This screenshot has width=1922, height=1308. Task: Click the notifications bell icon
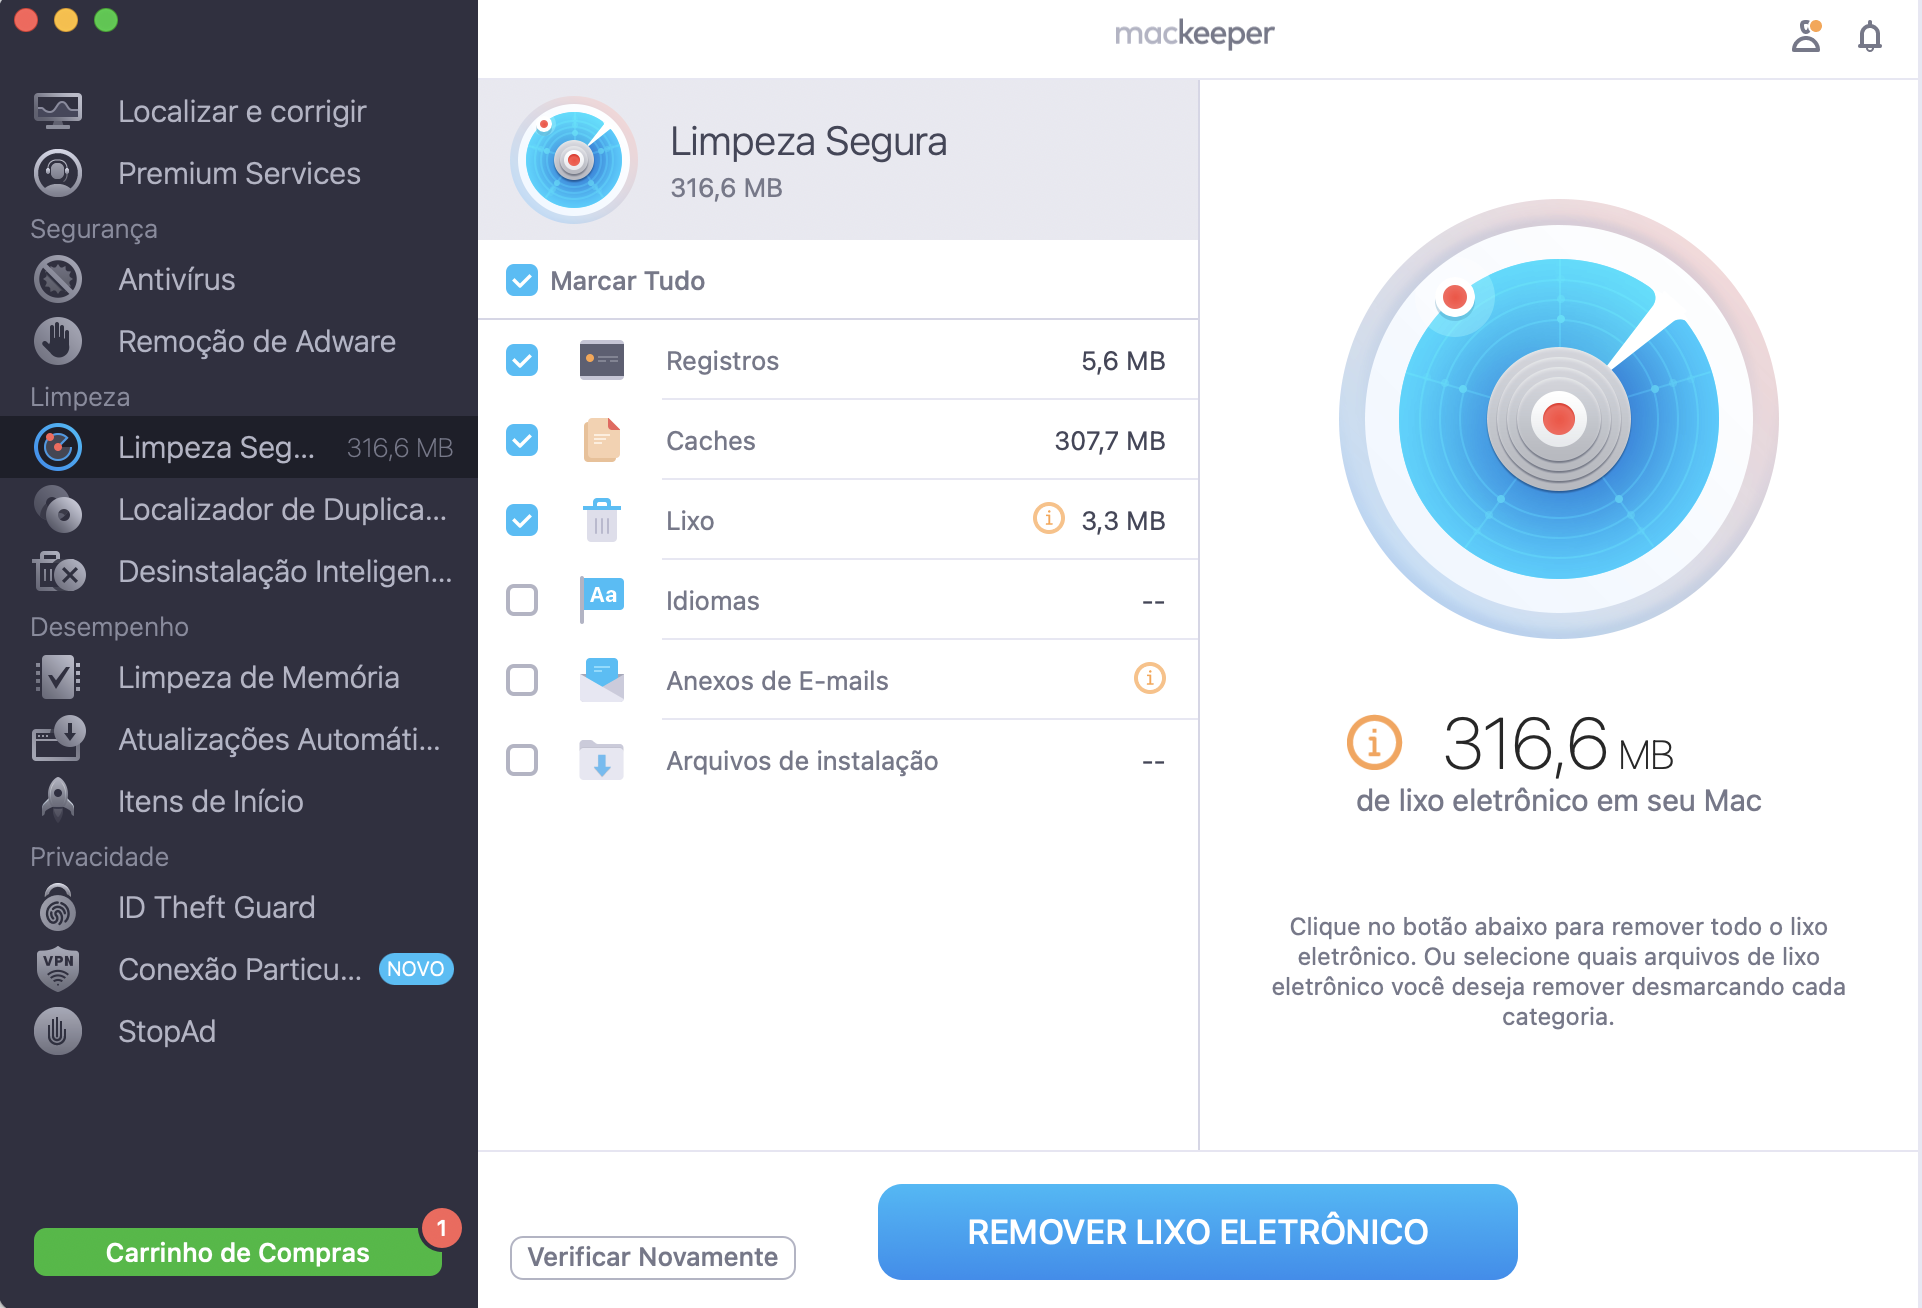pos(1869,36)
